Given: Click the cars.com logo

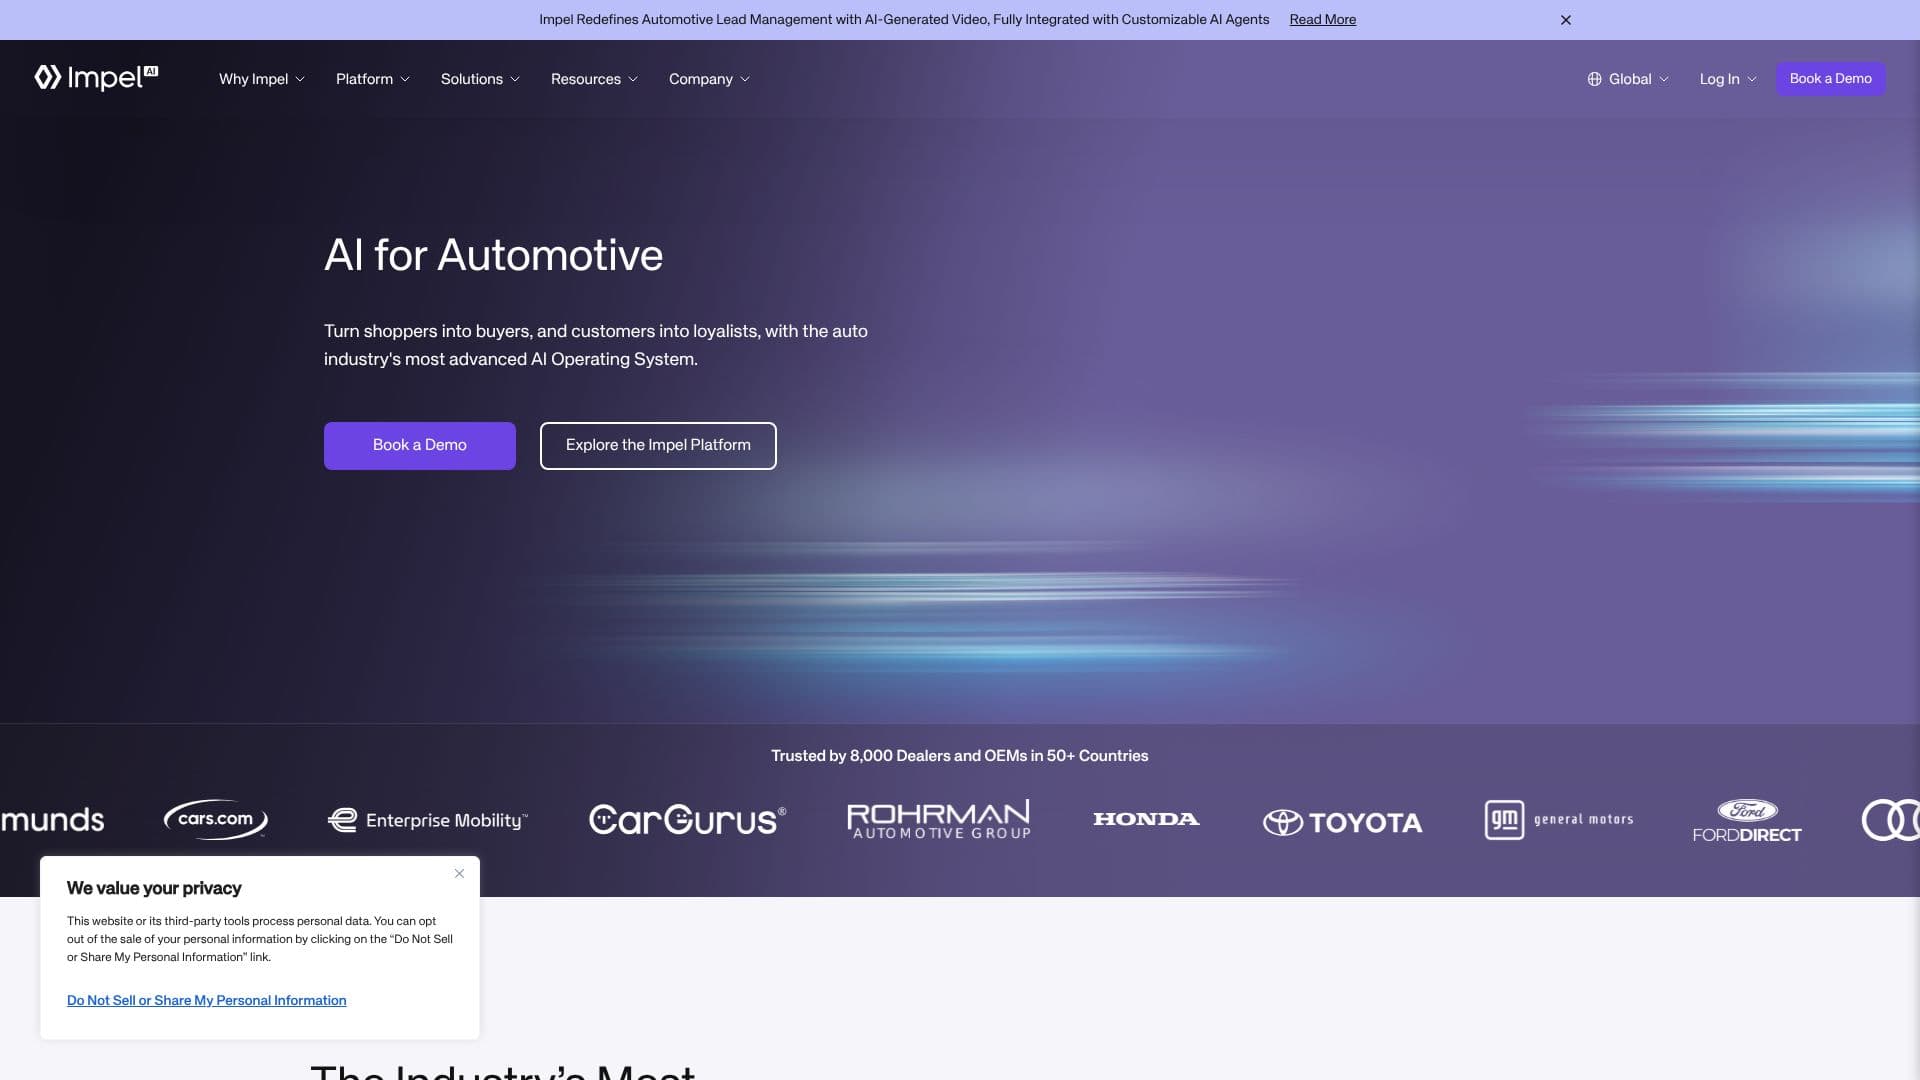Looking at the screenshot, I should point(216,819).
